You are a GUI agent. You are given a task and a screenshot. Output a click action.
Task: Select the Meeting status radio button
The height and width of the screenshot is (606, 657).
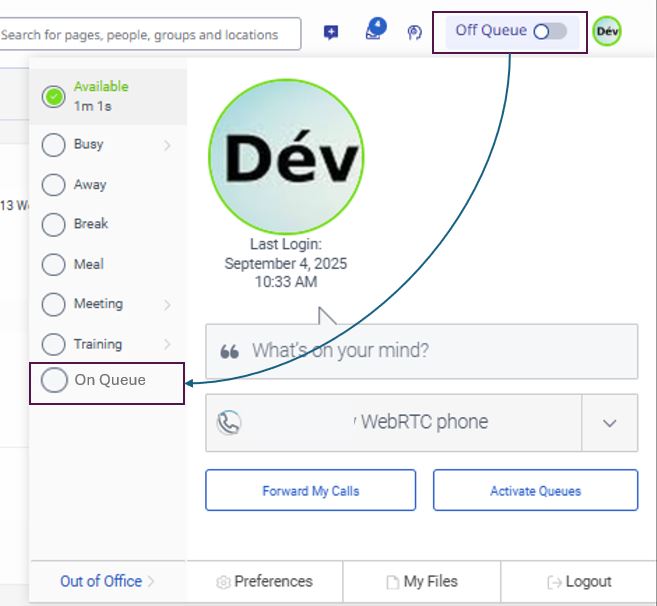[53, 304]
